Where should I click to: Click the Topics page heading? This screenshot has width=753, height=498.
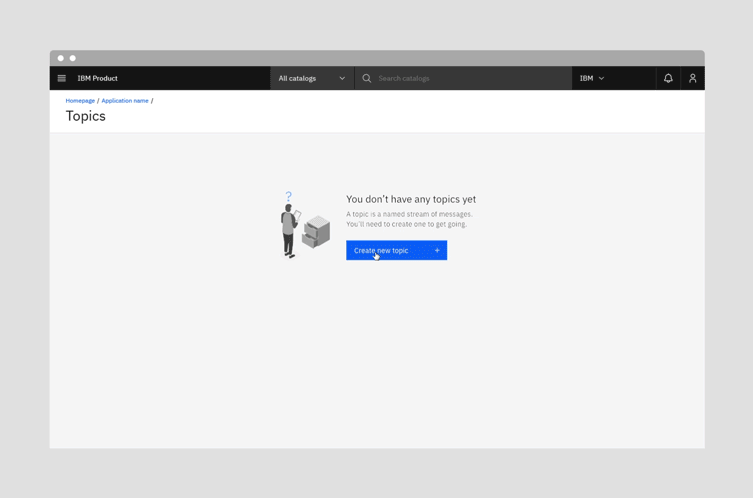click(x=86, y=116)
